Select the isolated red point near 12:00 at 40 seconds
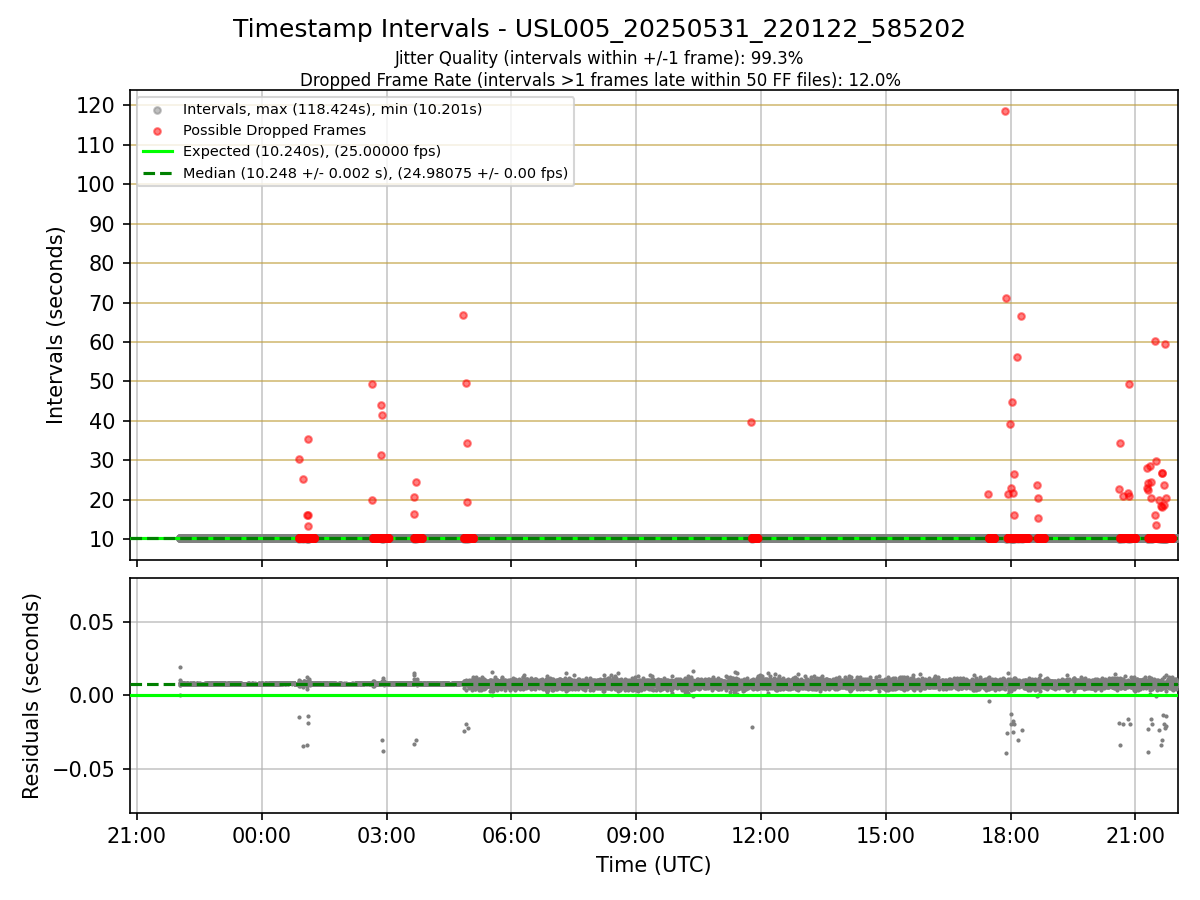 751,422
